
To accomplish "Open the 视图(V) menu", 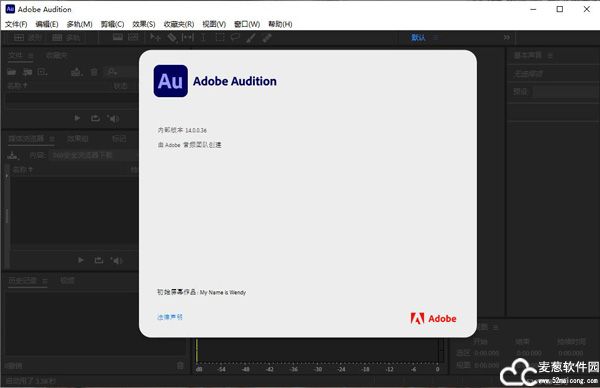I will coord(214,24).
